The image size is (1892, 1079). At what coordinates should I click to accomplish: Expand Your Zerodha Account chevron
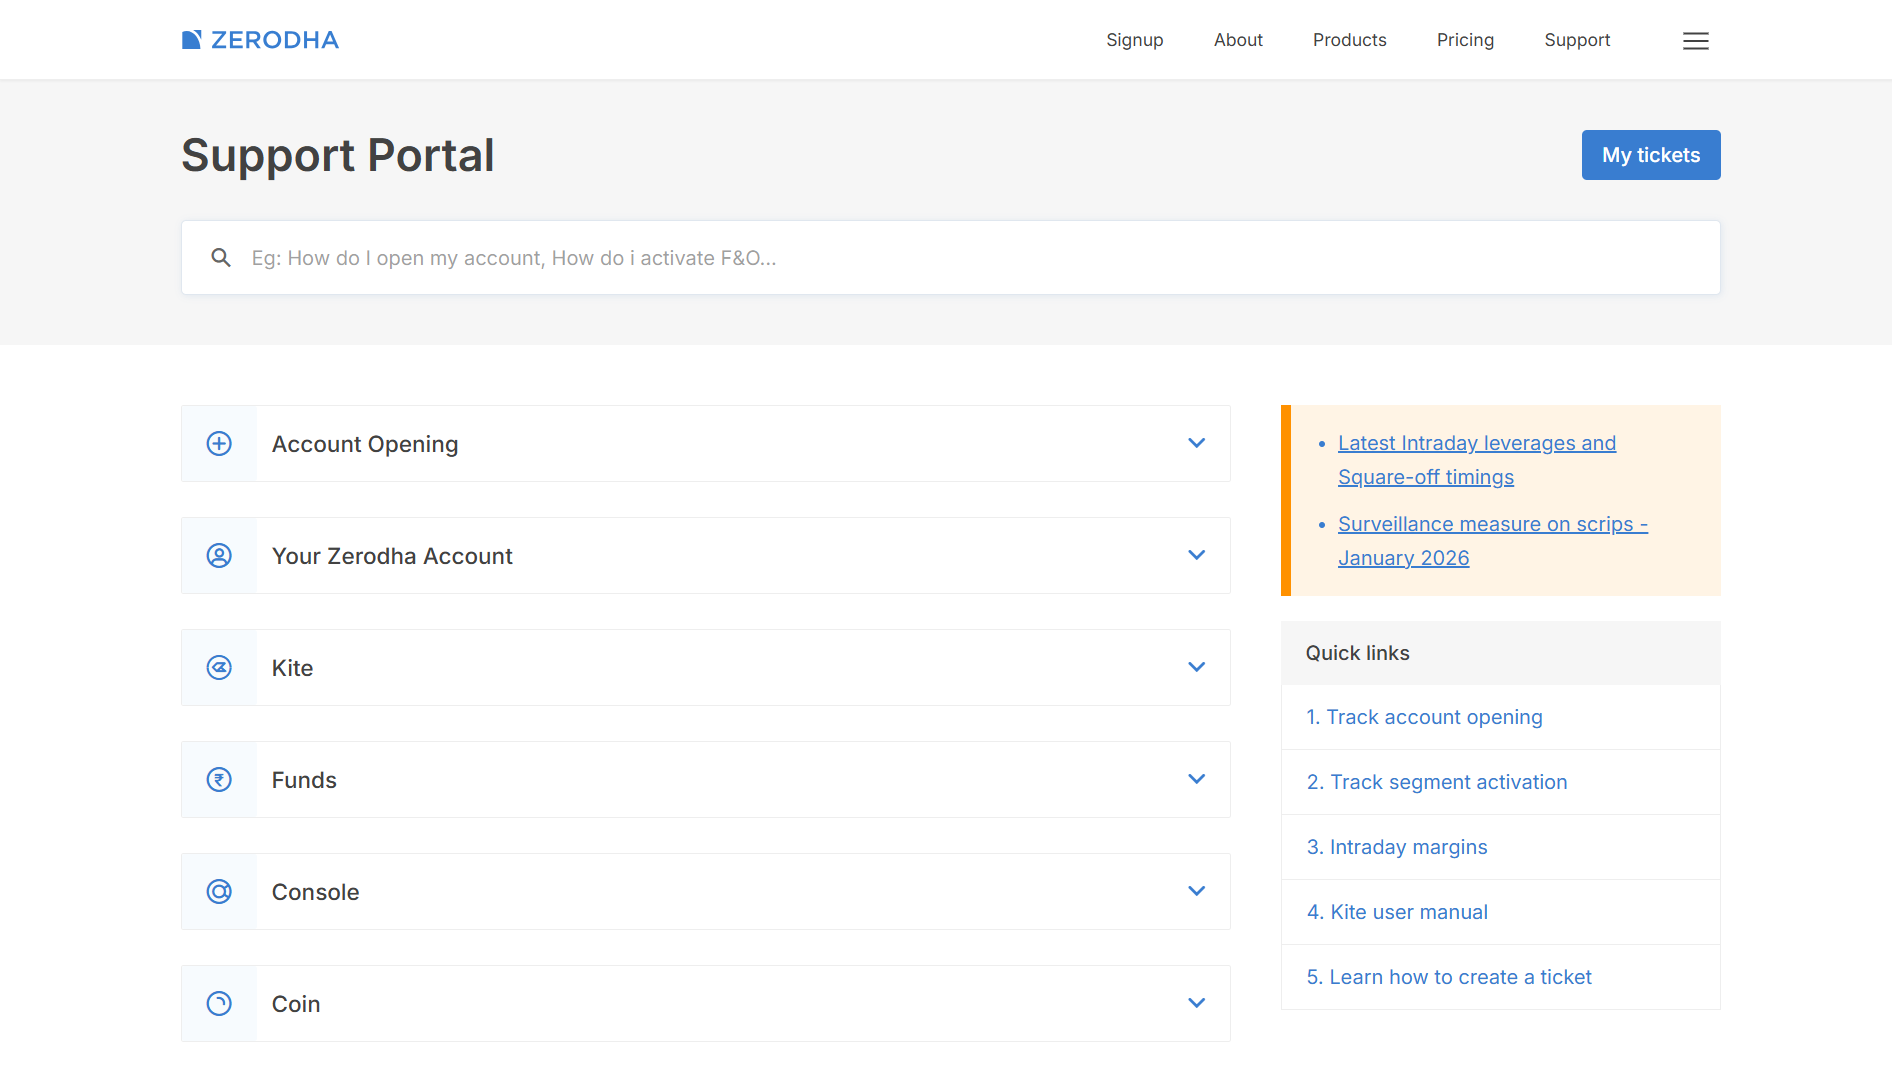(1196, 555)
